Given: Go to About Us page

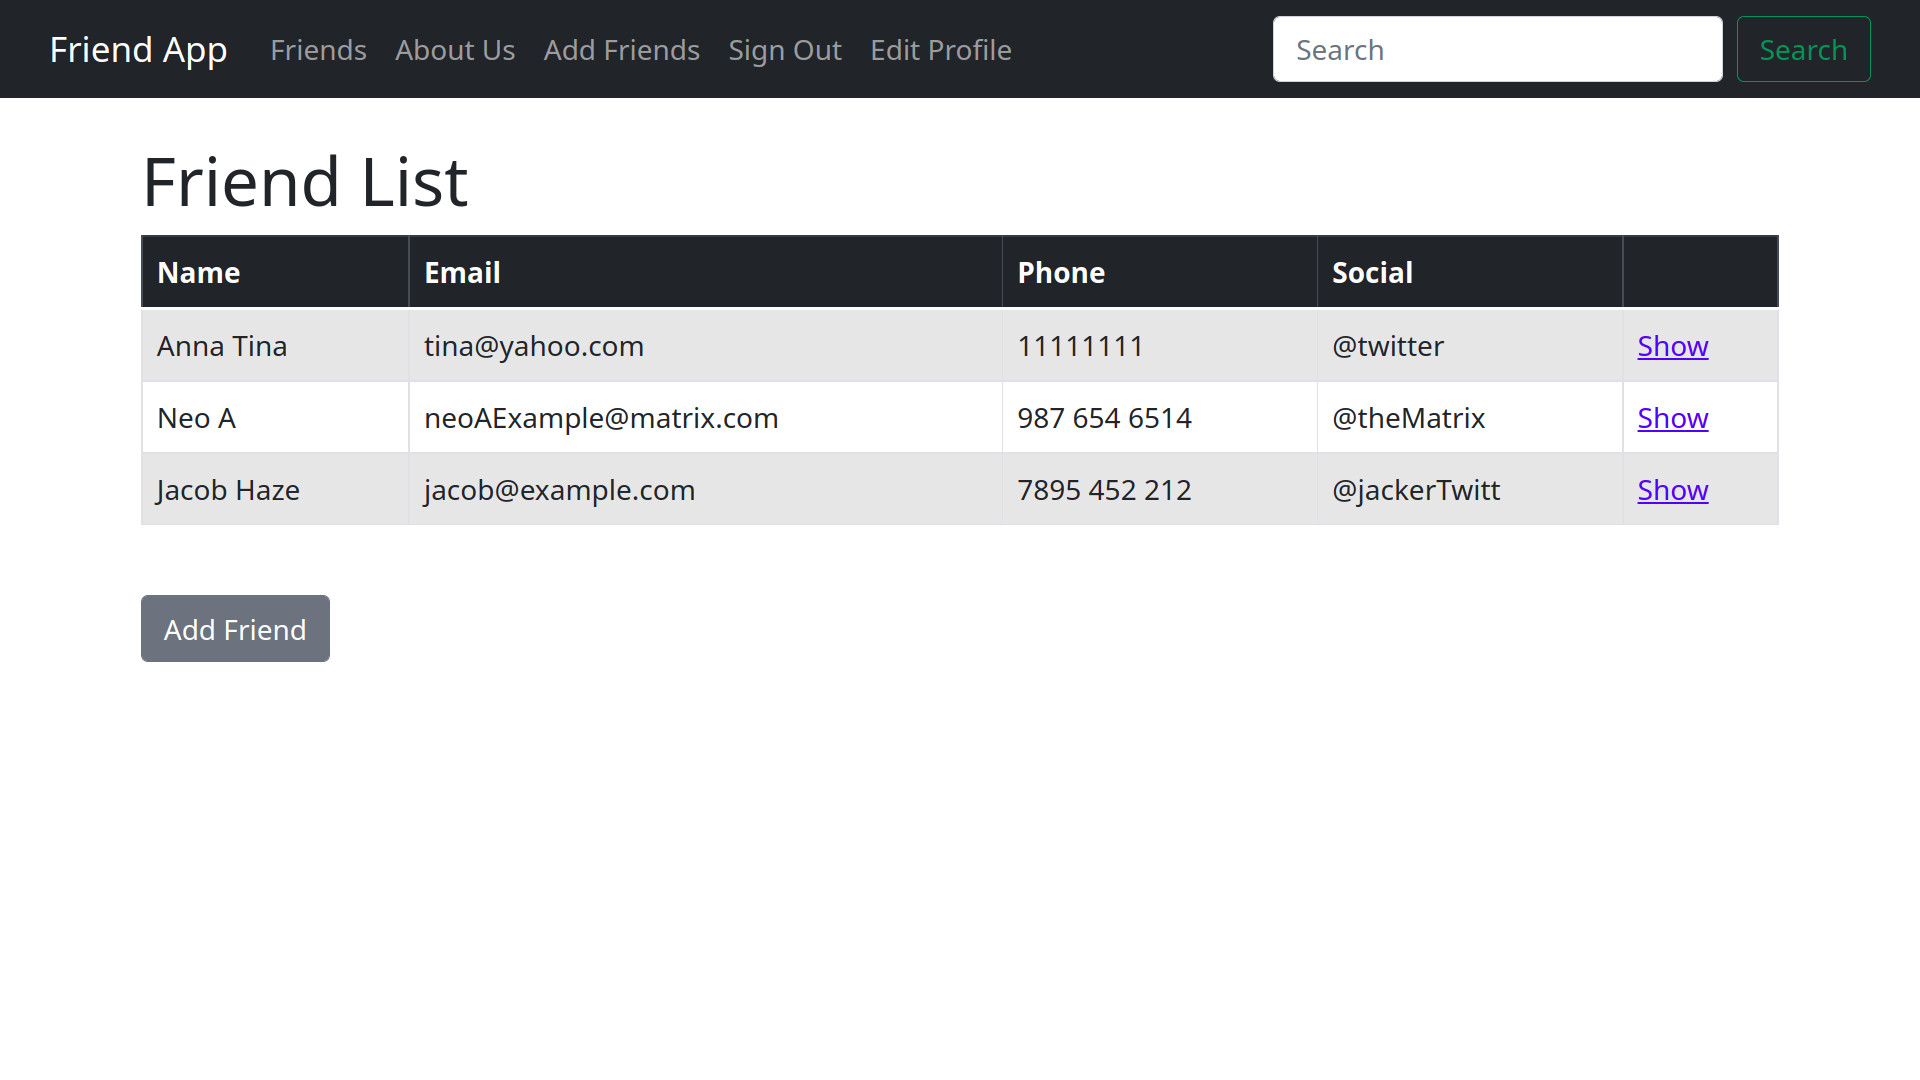Looking at the screenshot, I should [455, 50].
